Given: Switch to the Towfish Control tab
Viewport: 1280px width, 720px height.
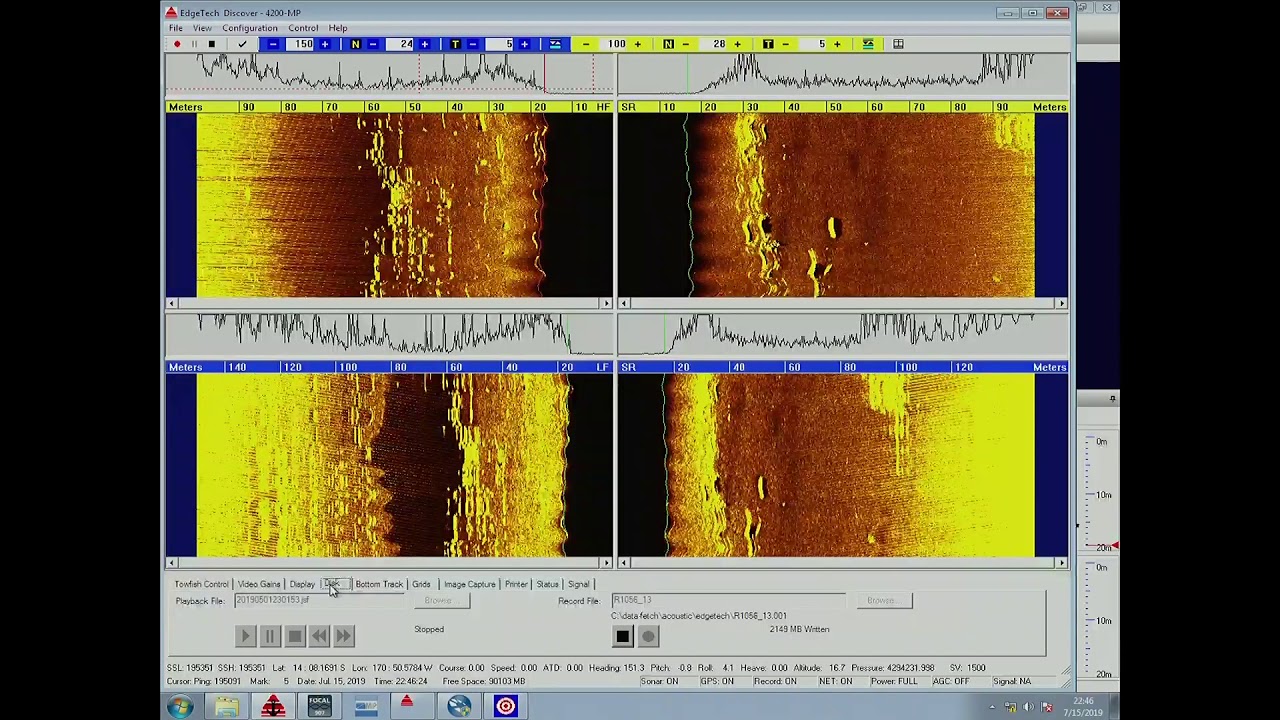Looking at the screenshot, I should pyautogui.click(x=201, y=584).
